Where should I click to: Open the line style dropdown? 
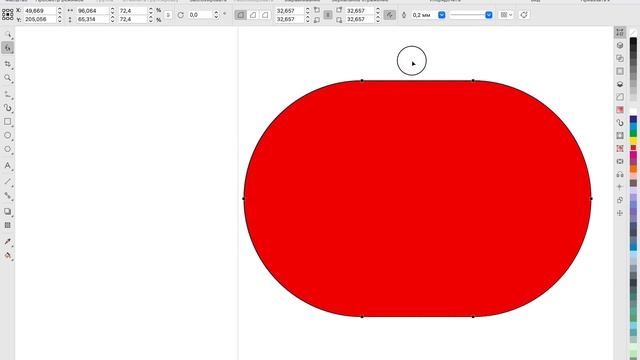[489, 15]
